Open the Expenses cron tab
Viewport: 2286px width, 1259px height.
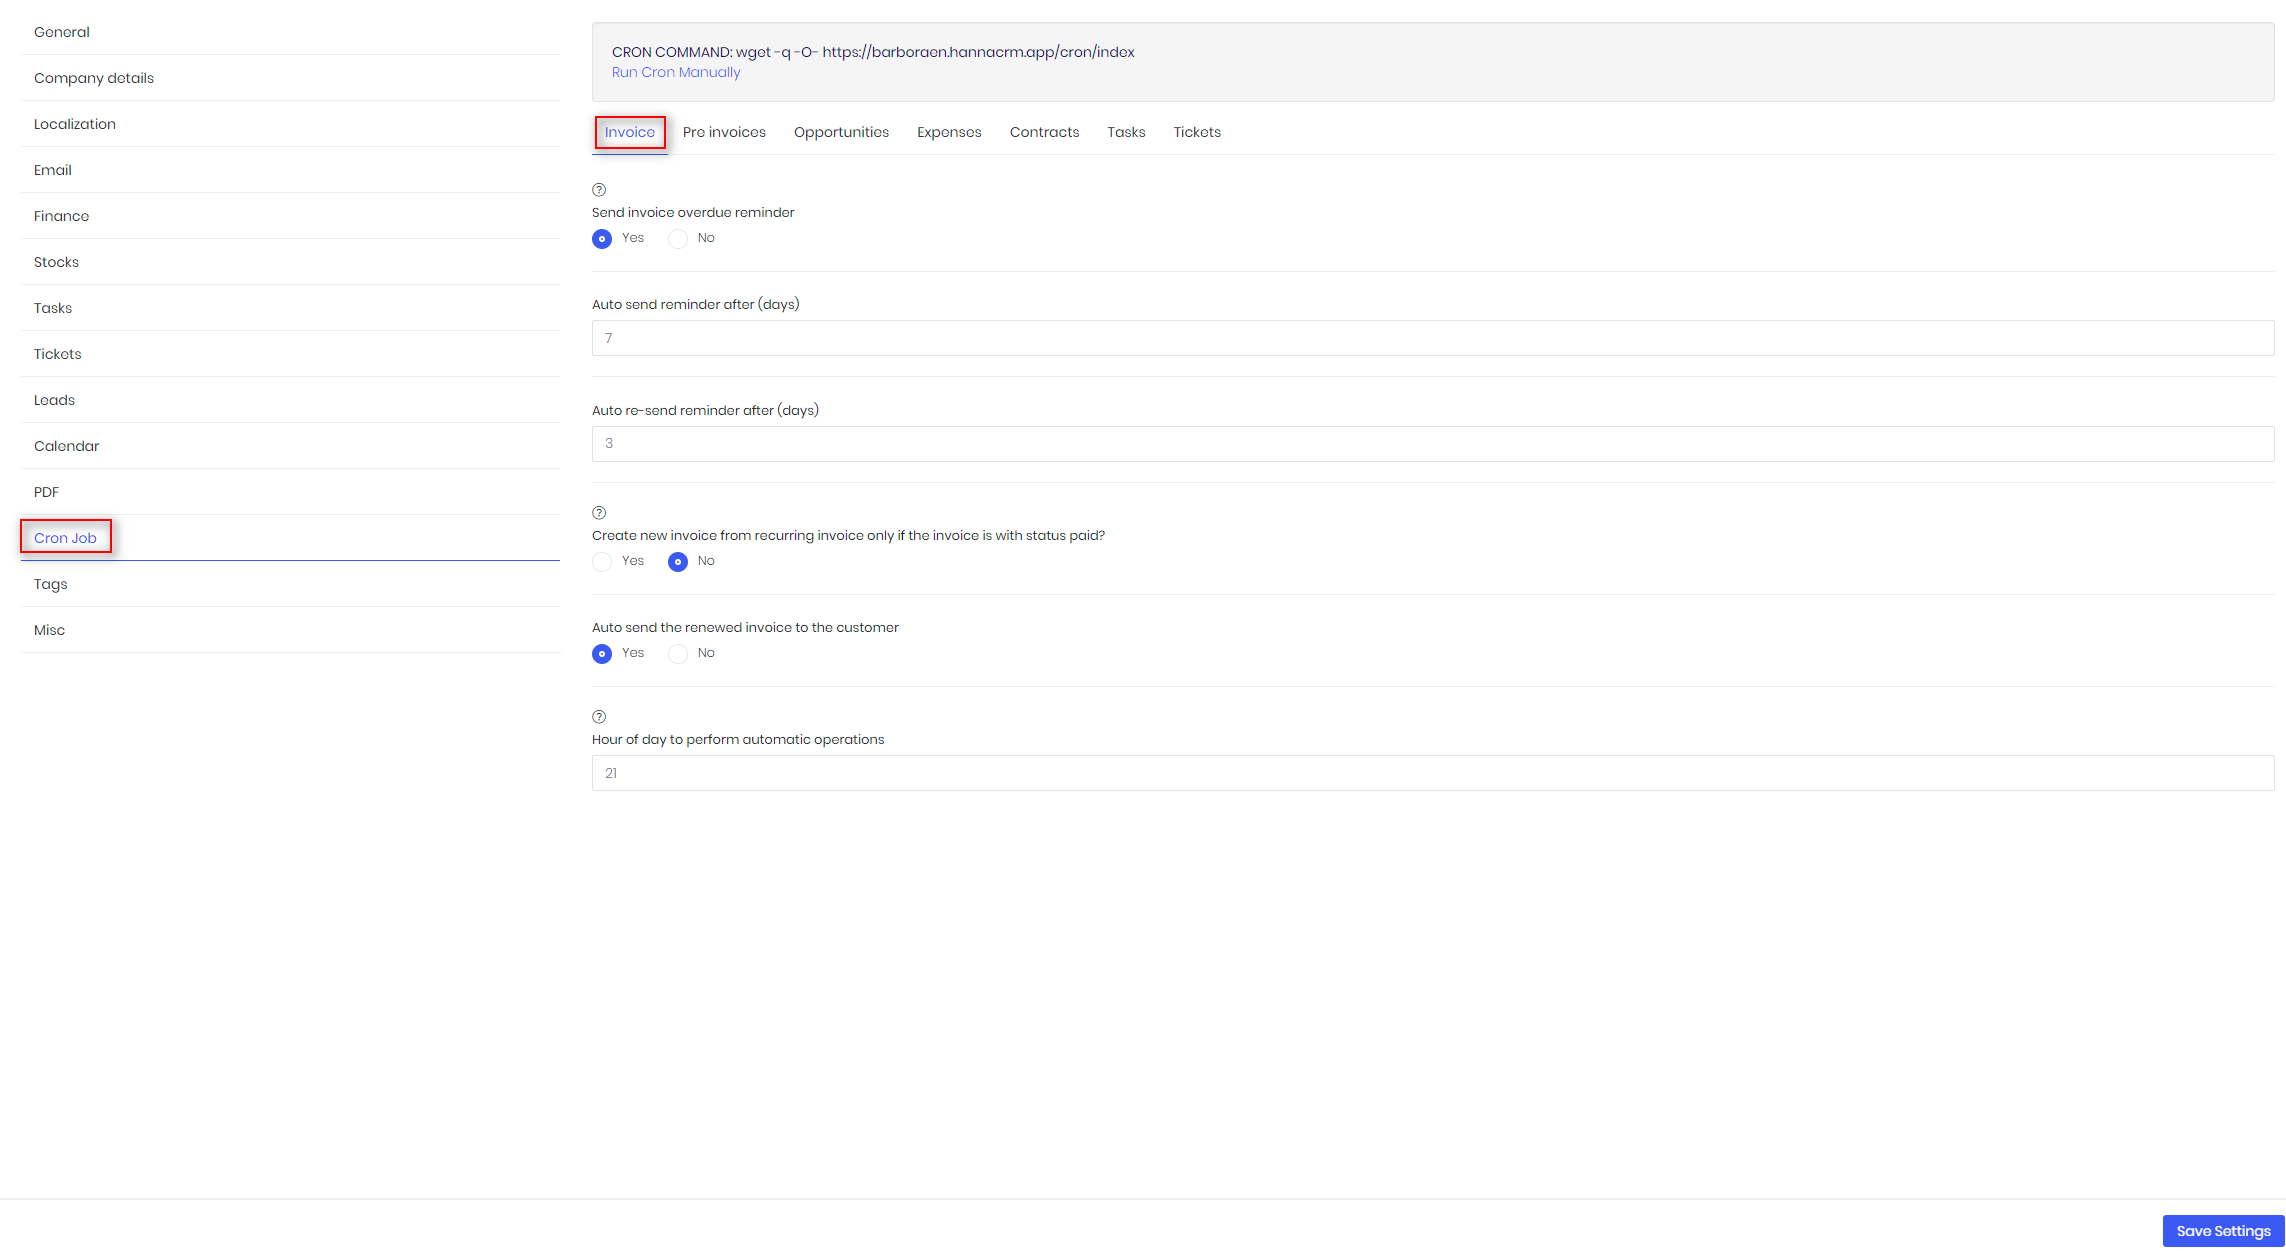coord(949,132)
